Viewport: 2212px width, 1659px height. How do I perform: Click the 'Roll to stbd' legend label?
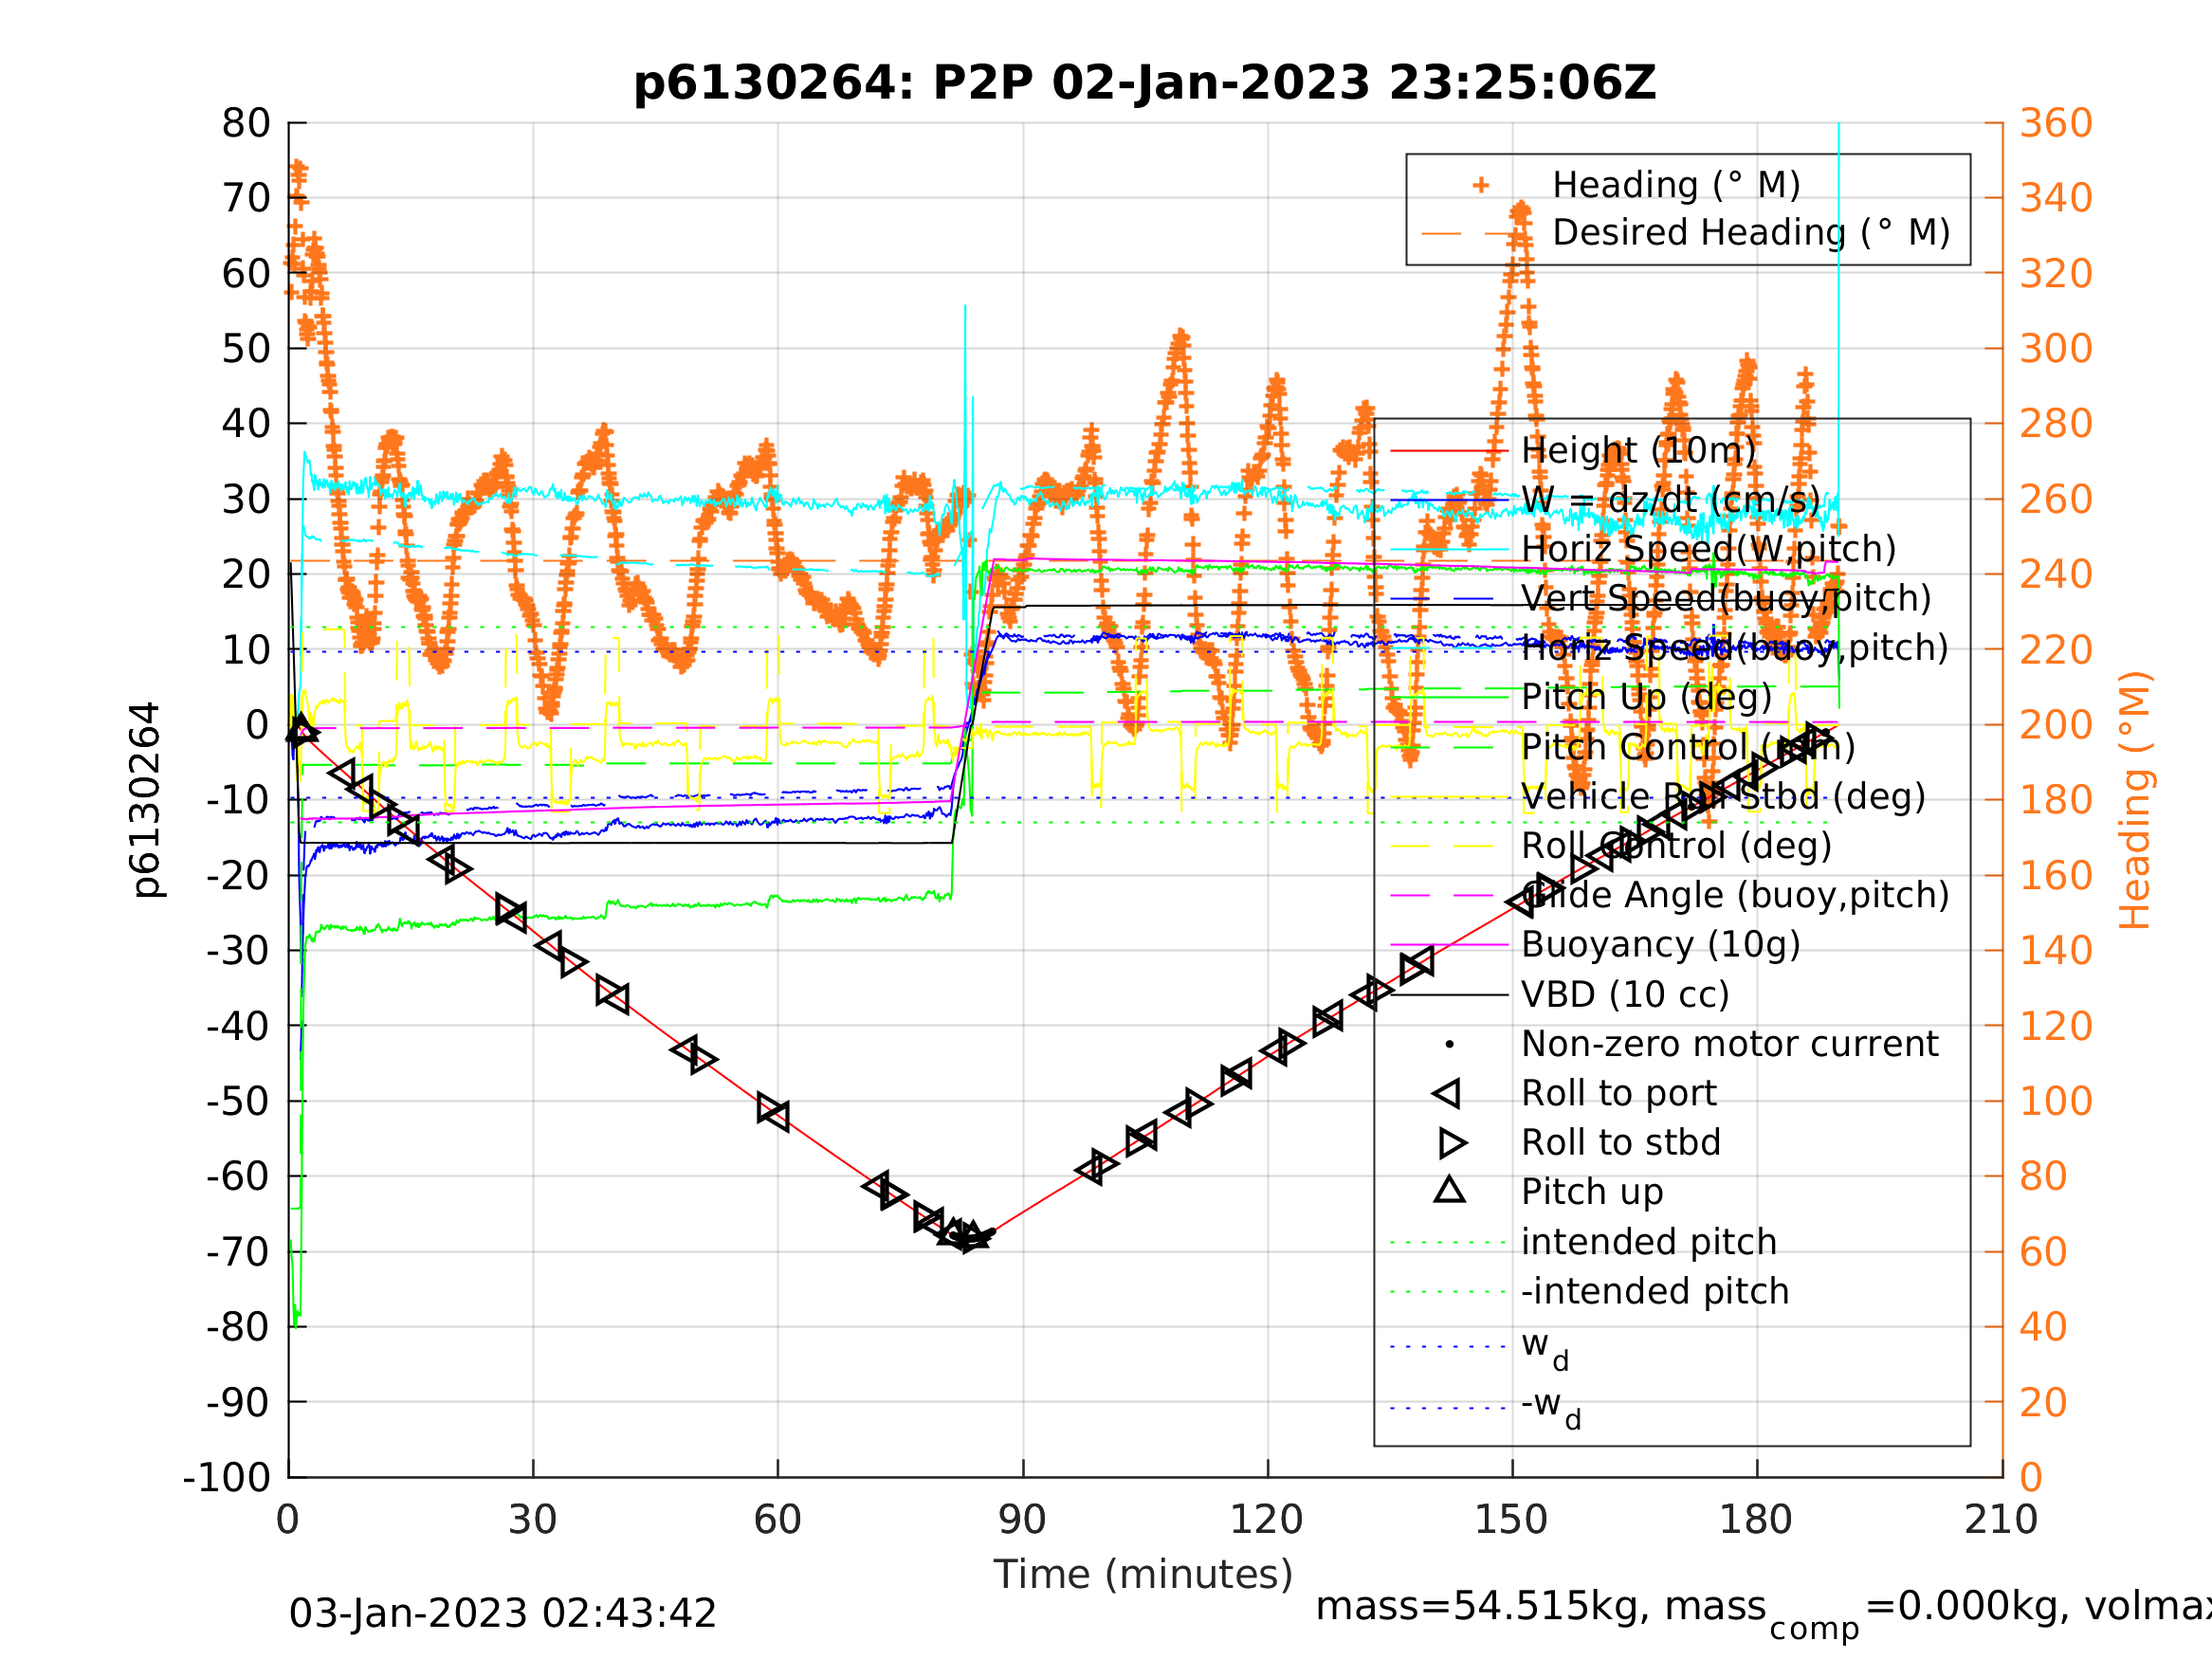pyautogui.click(x=1621, y=1142)
